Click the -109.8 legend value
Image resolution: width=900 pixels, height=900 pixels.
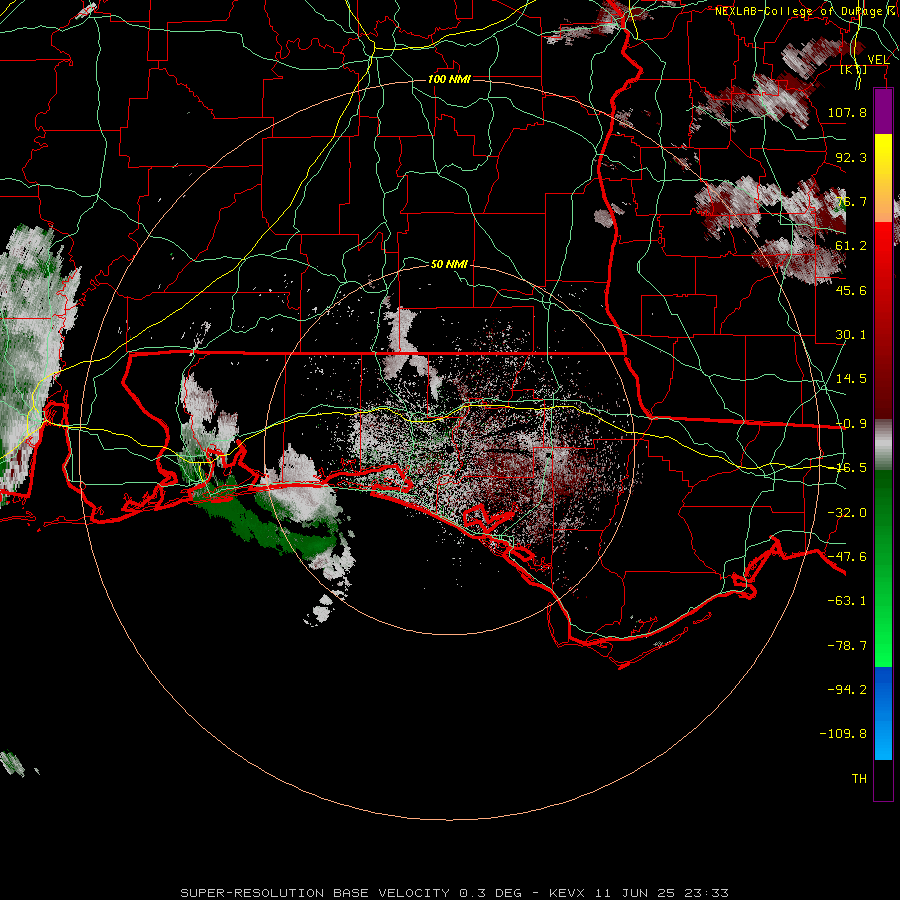pyautogui.click(x=843, y=734)
